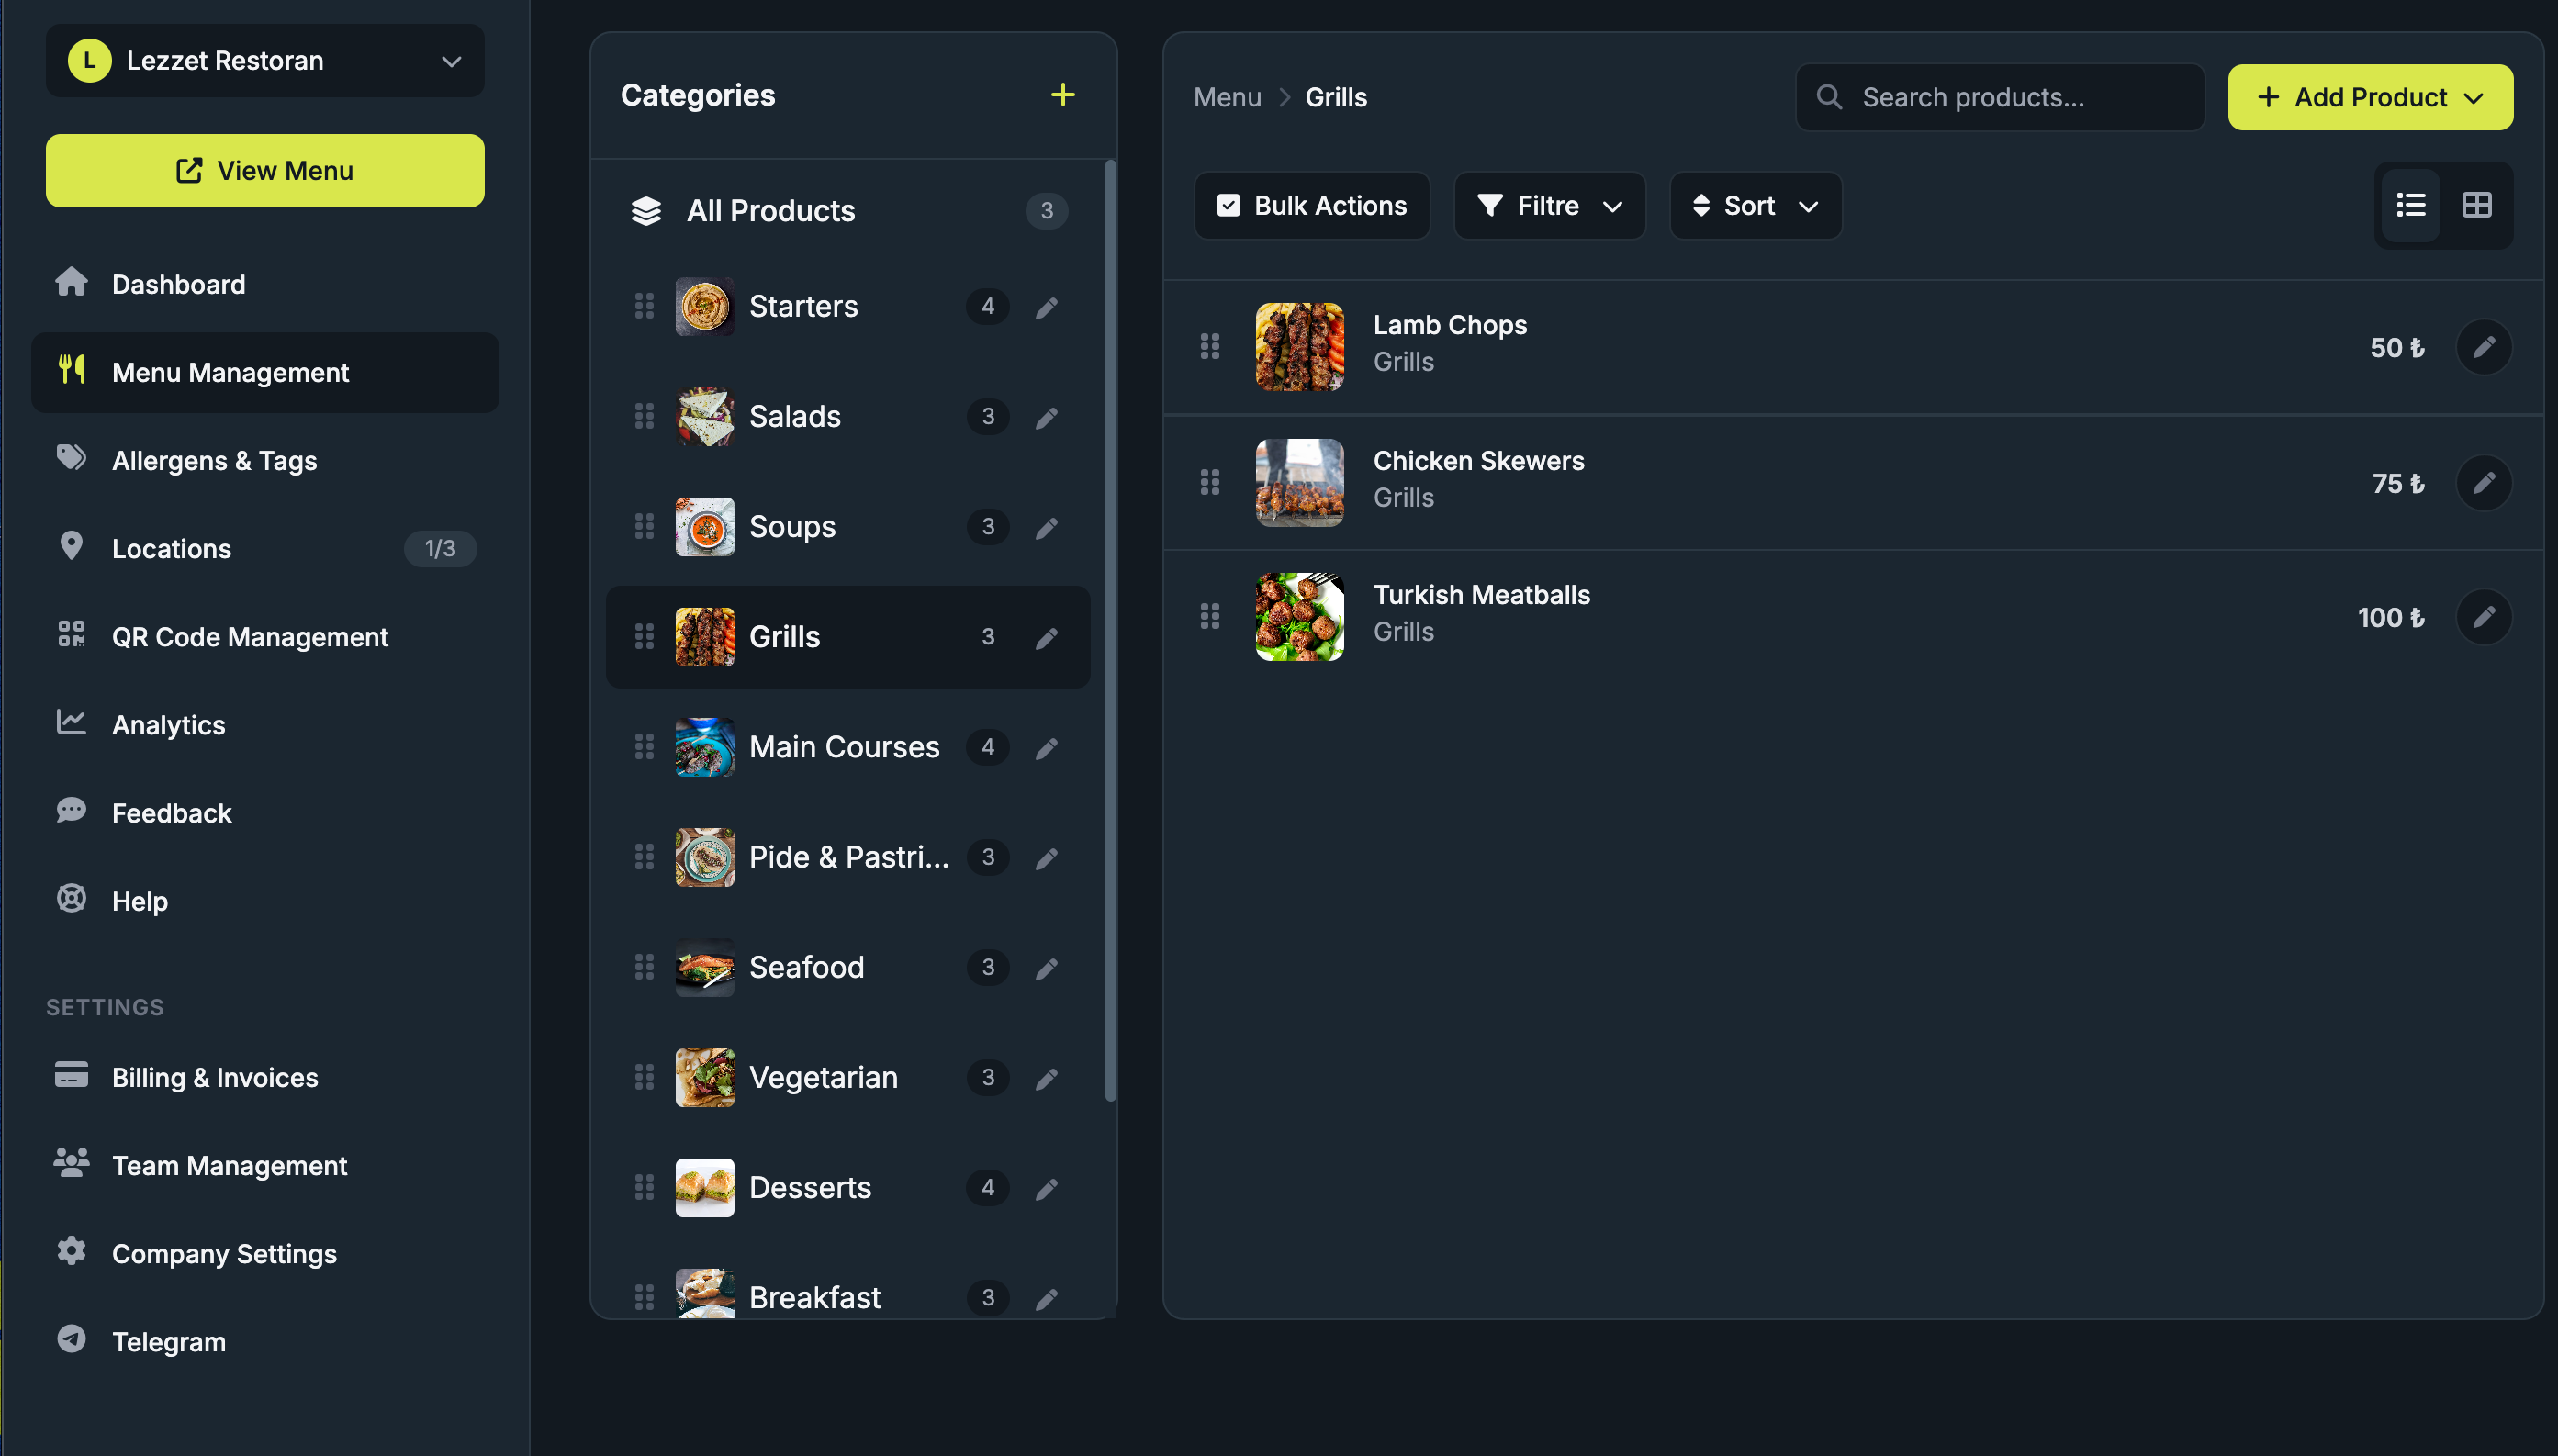
Task: Click the Search products field
Action: pyautogui.click(x=2000, y=98)
